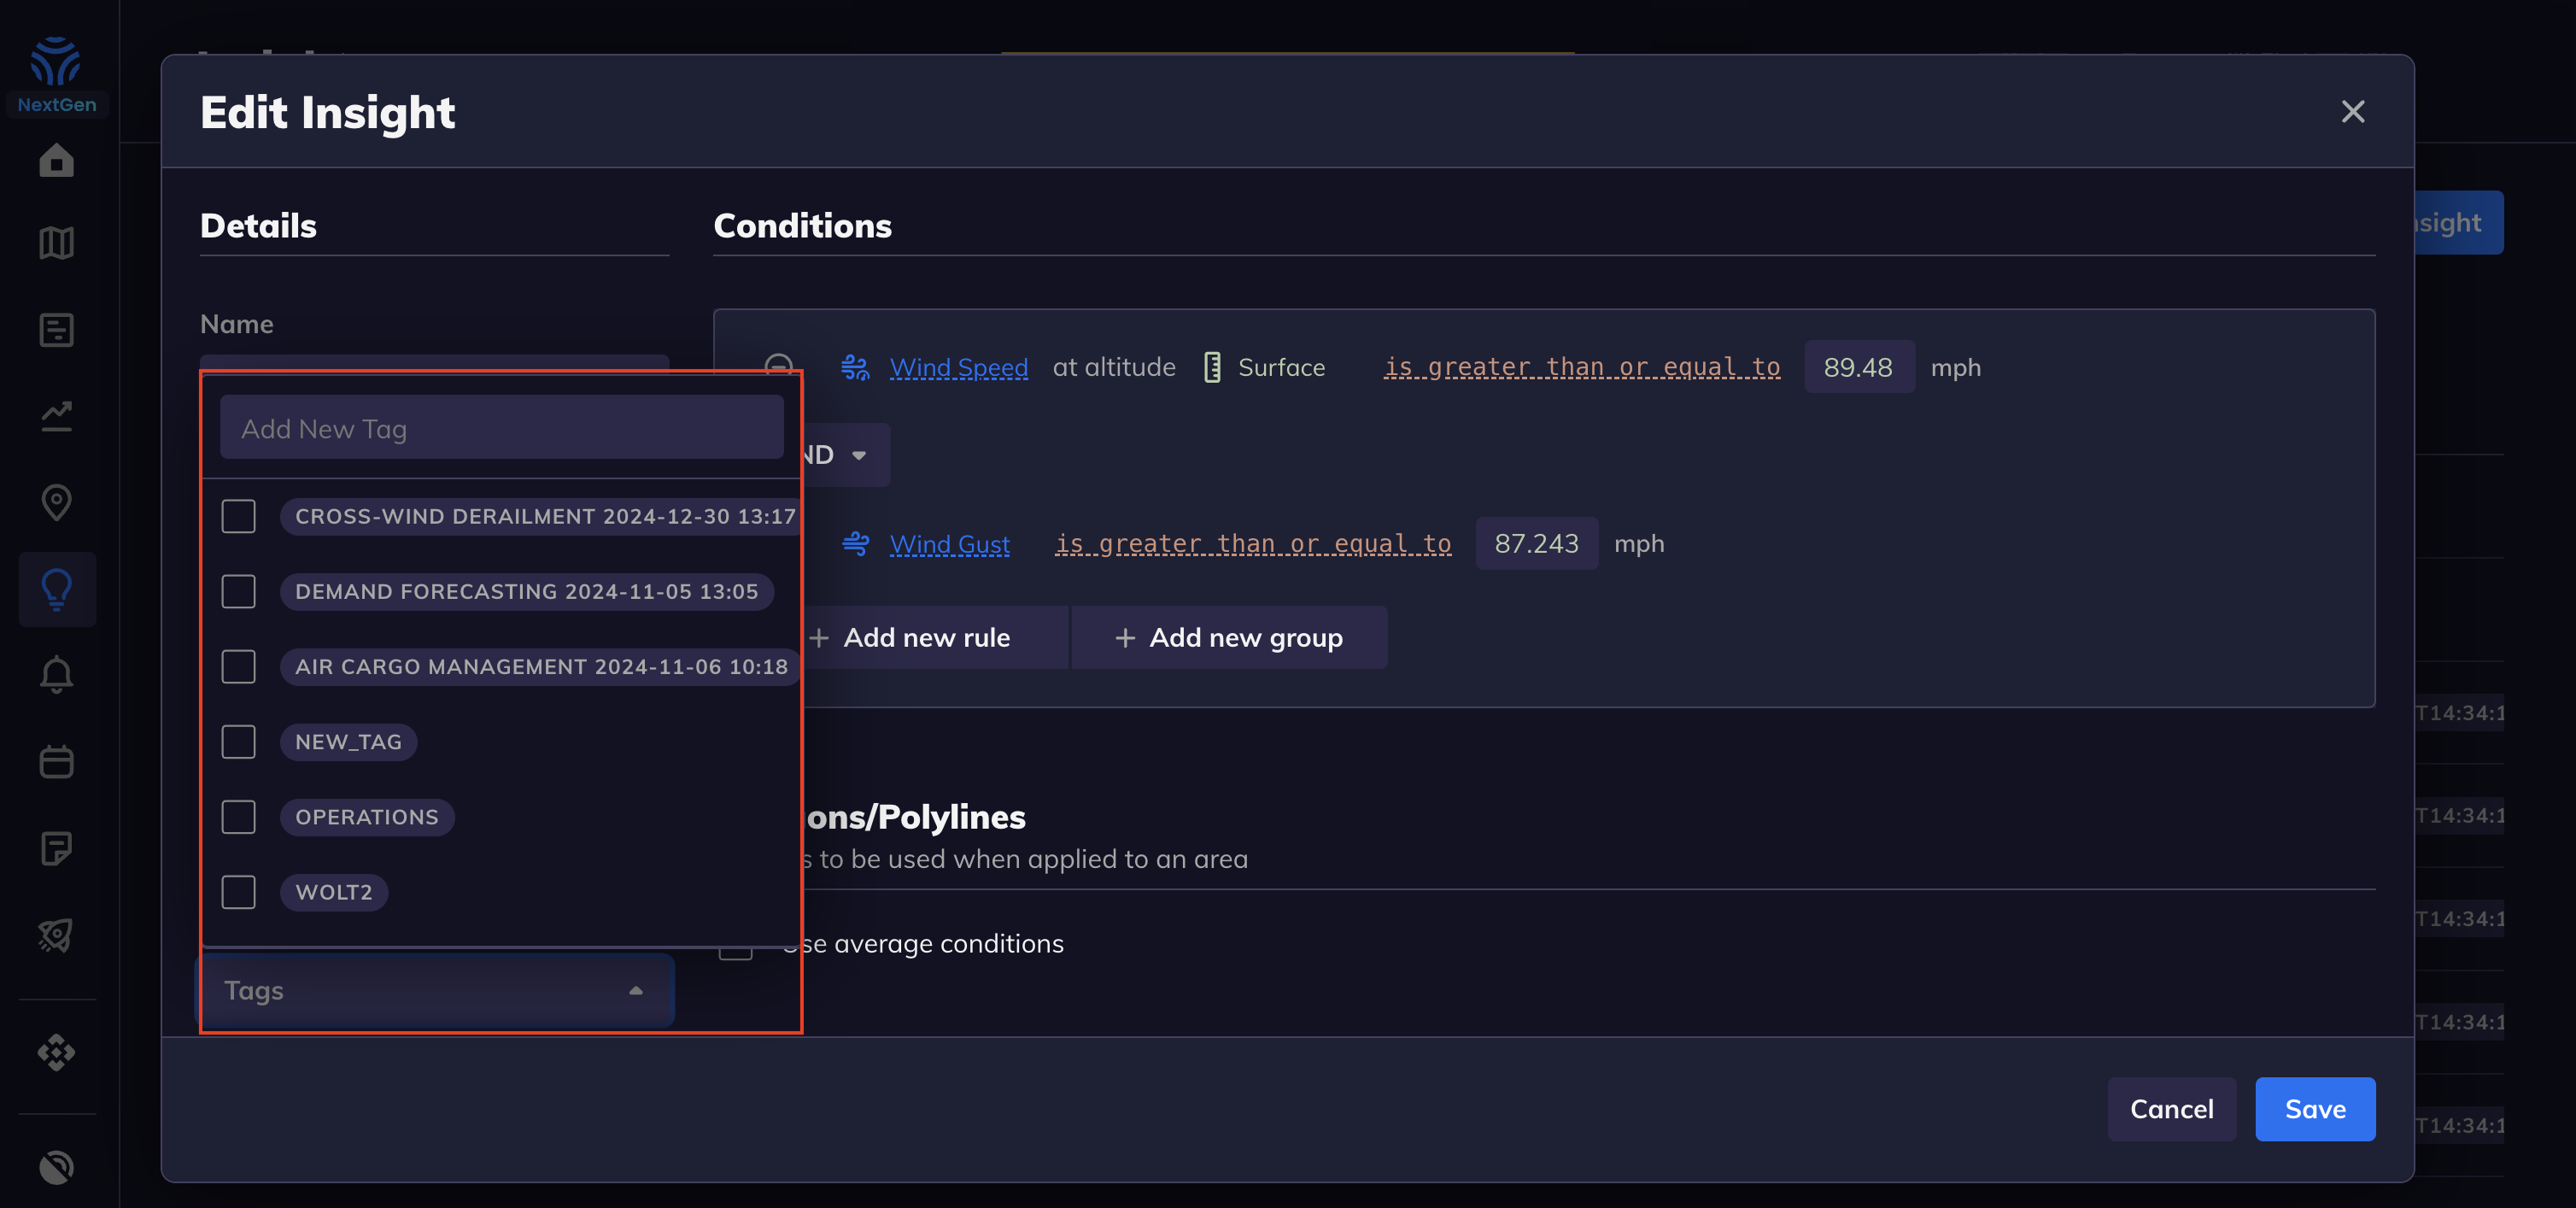This screenshot has width=2576, height=1208.
Task: Check the OPERATIONS tag checkbox
Action: tap(238, 816)
